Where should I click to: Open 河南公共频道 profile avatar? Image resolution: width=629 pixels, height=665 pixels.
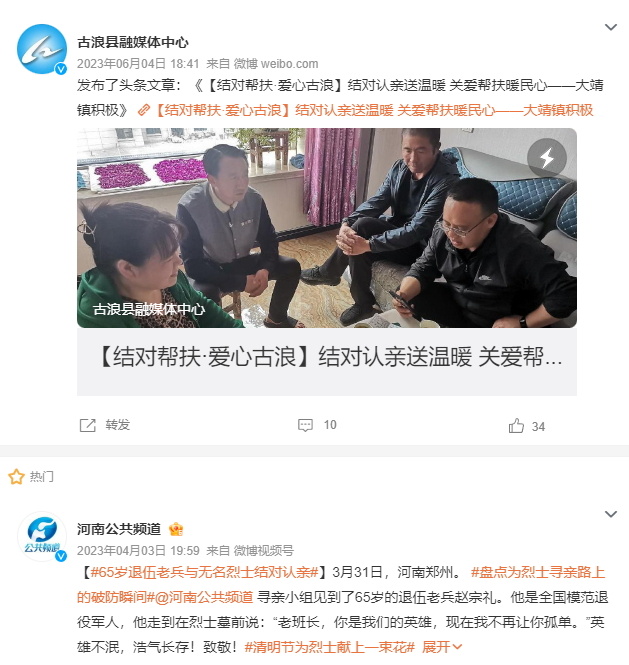(x=42, y=536)
